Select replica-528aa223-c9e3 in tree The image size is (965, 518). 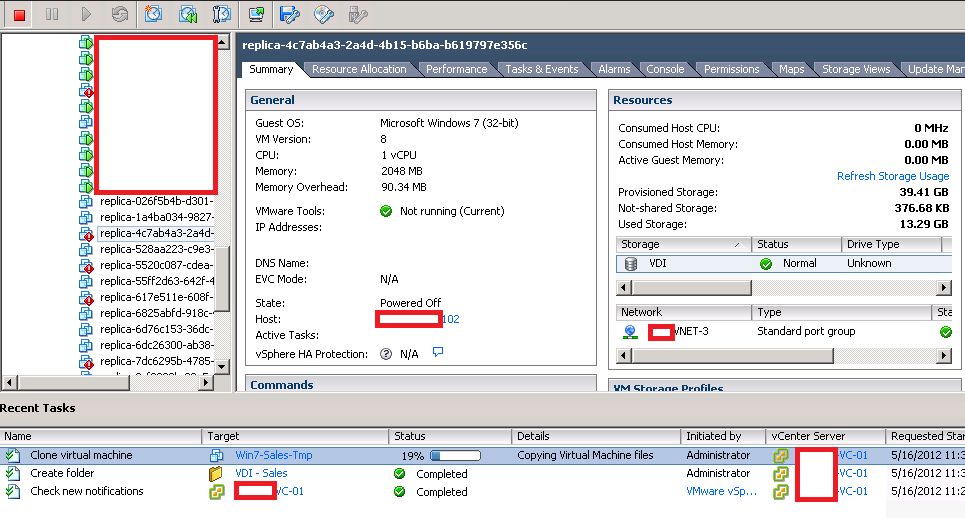click(x=156, y=249)
